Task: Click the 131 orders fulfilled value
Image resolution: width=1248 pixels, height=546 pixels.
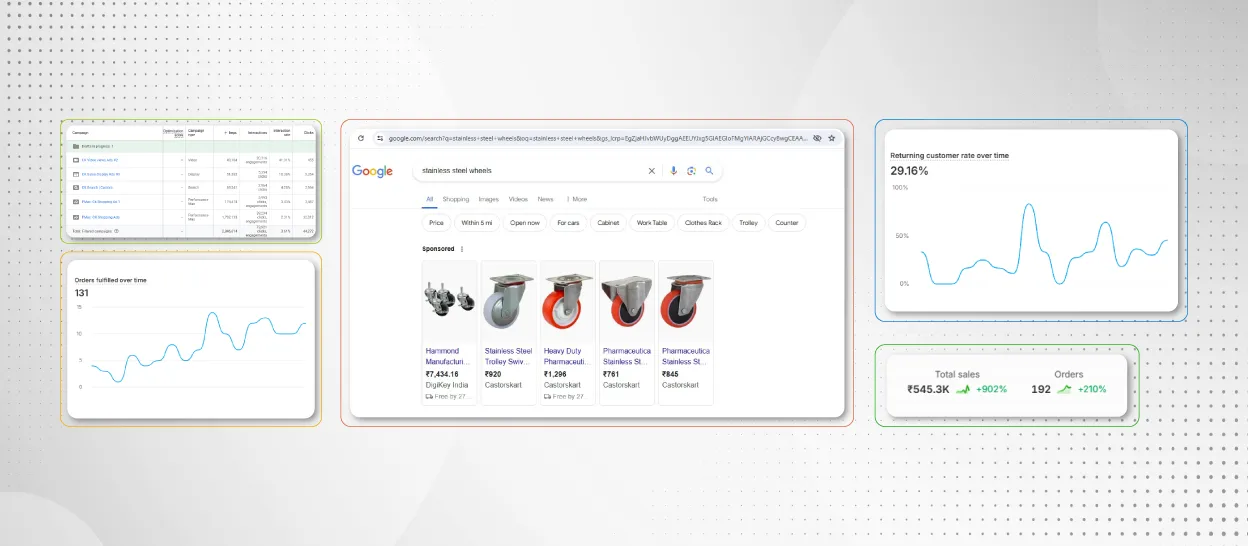Action: 82,293
